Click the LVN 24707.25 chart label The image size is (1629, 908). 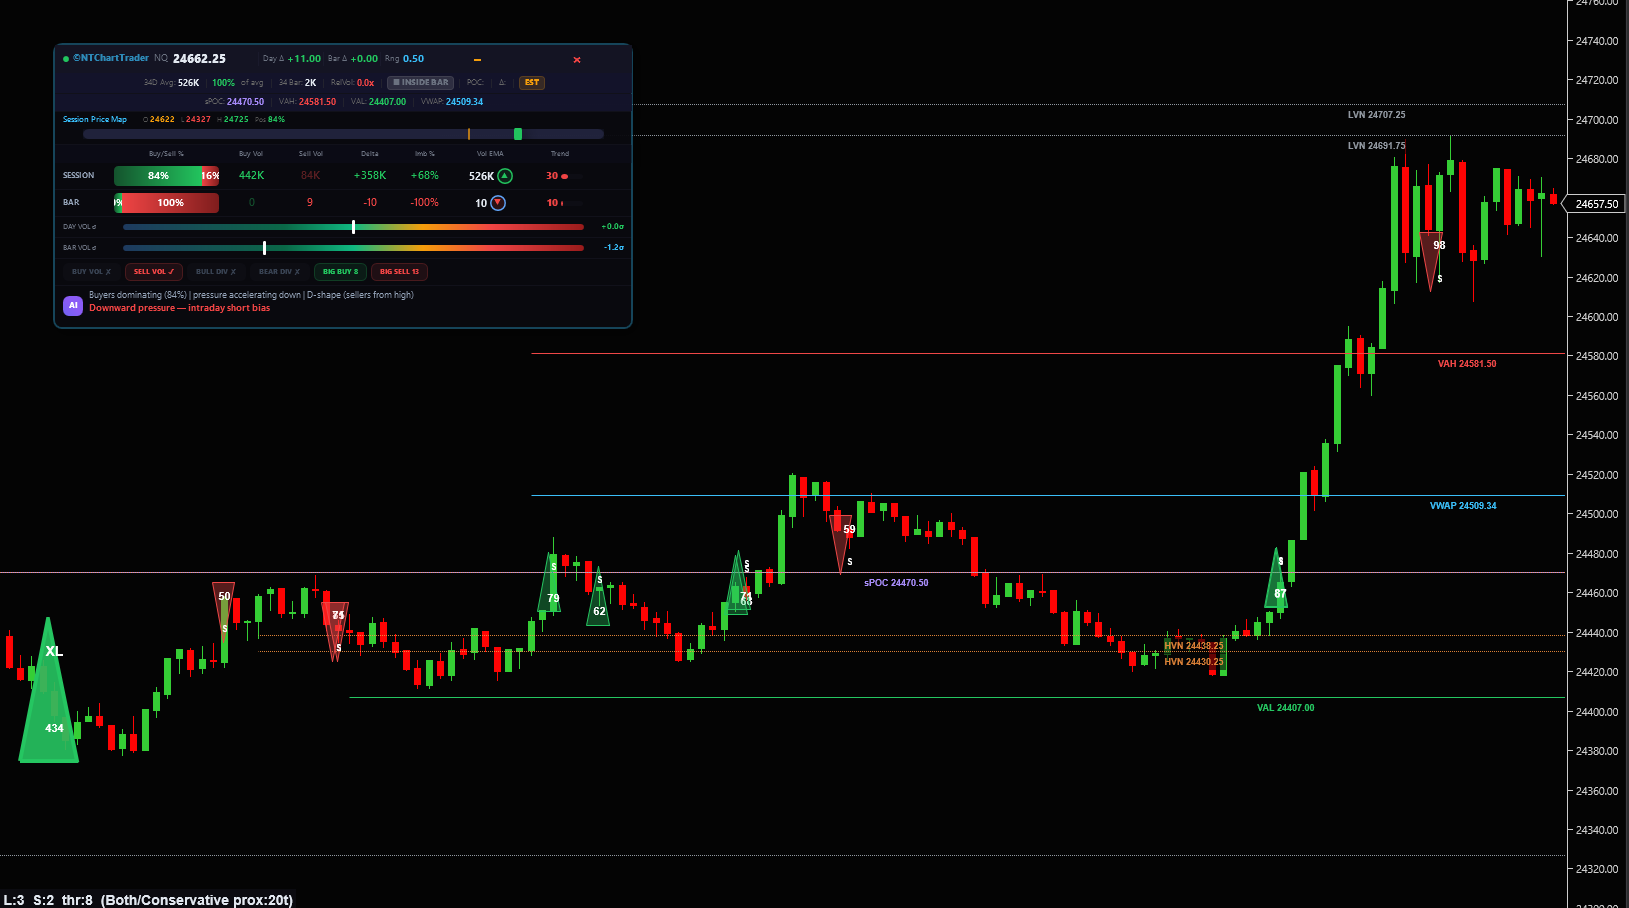point(1376,115)
